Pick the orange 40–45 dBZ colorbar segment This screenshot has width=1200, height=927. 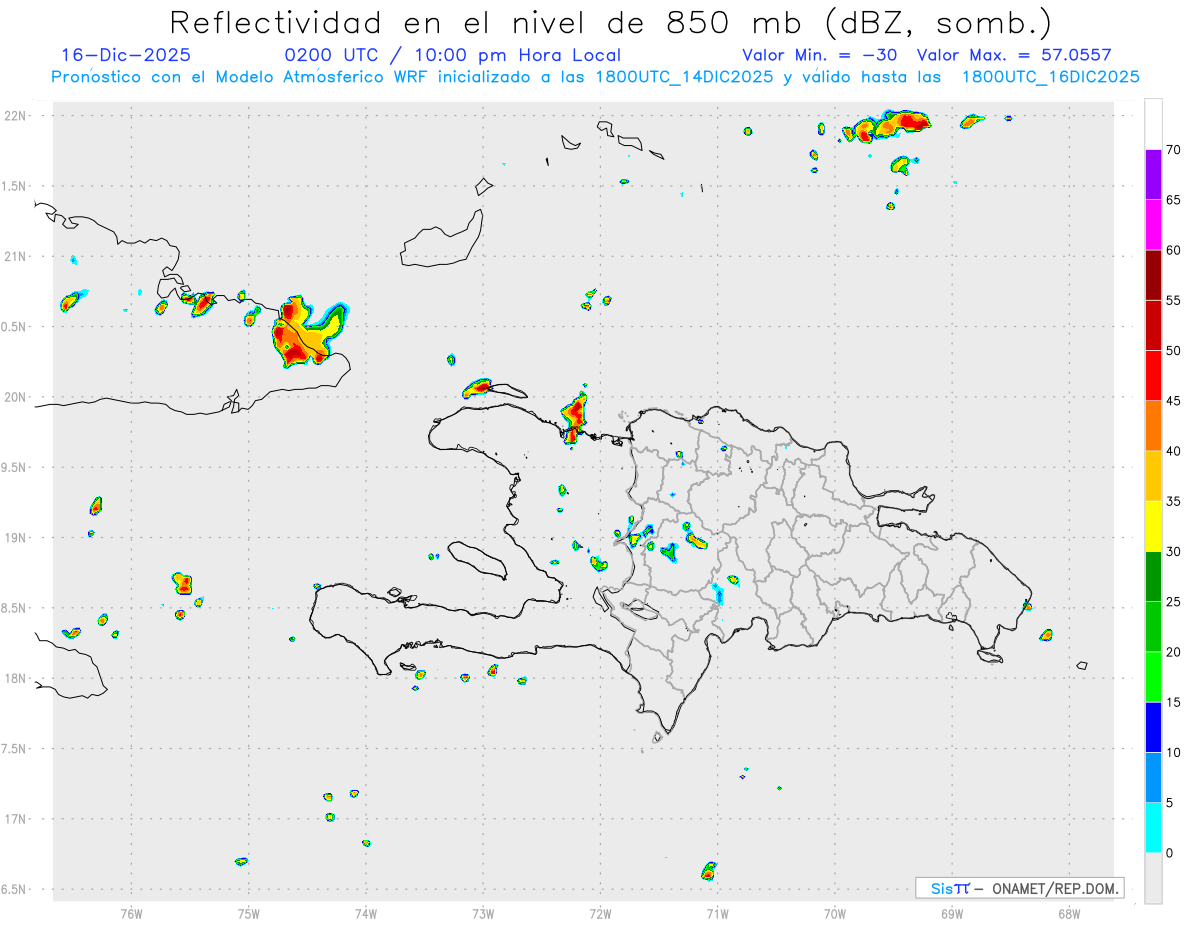coord(1153,426)
